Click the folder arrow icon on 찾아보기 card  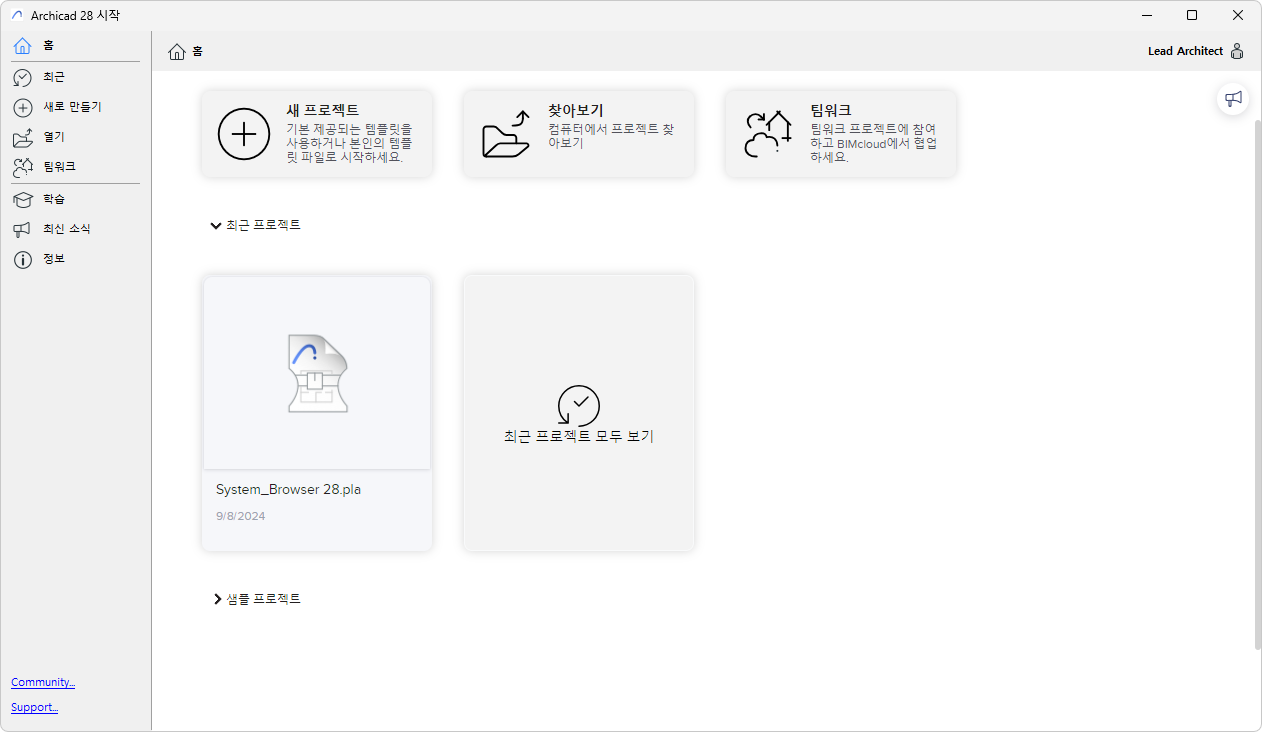[506, 135]
